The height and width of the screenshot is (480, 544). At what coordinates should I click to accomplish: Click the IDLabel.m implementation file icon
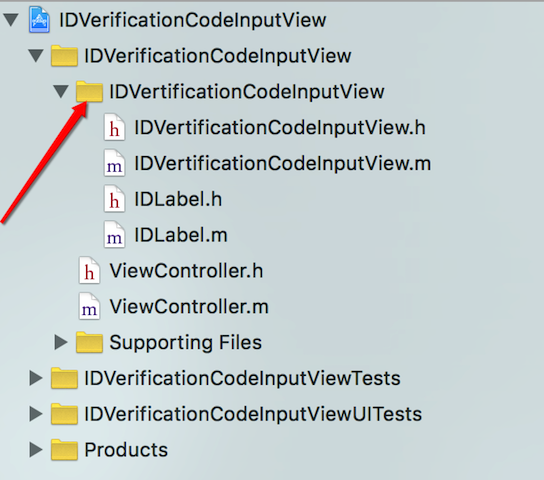point(114,235)
